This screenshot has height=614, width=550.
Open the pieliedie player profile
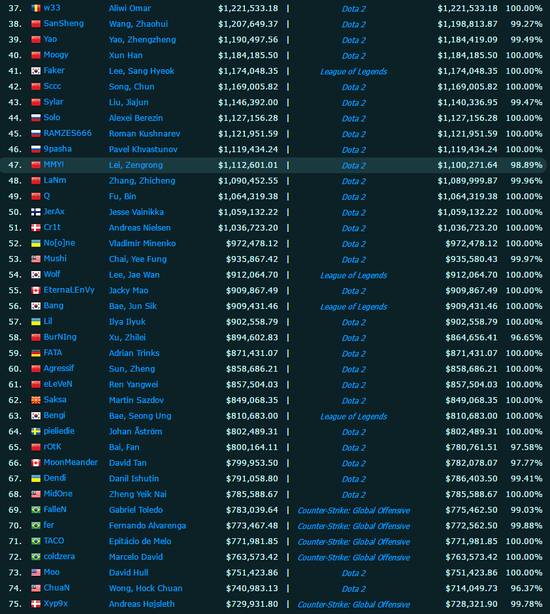click(x=59, y=431)
